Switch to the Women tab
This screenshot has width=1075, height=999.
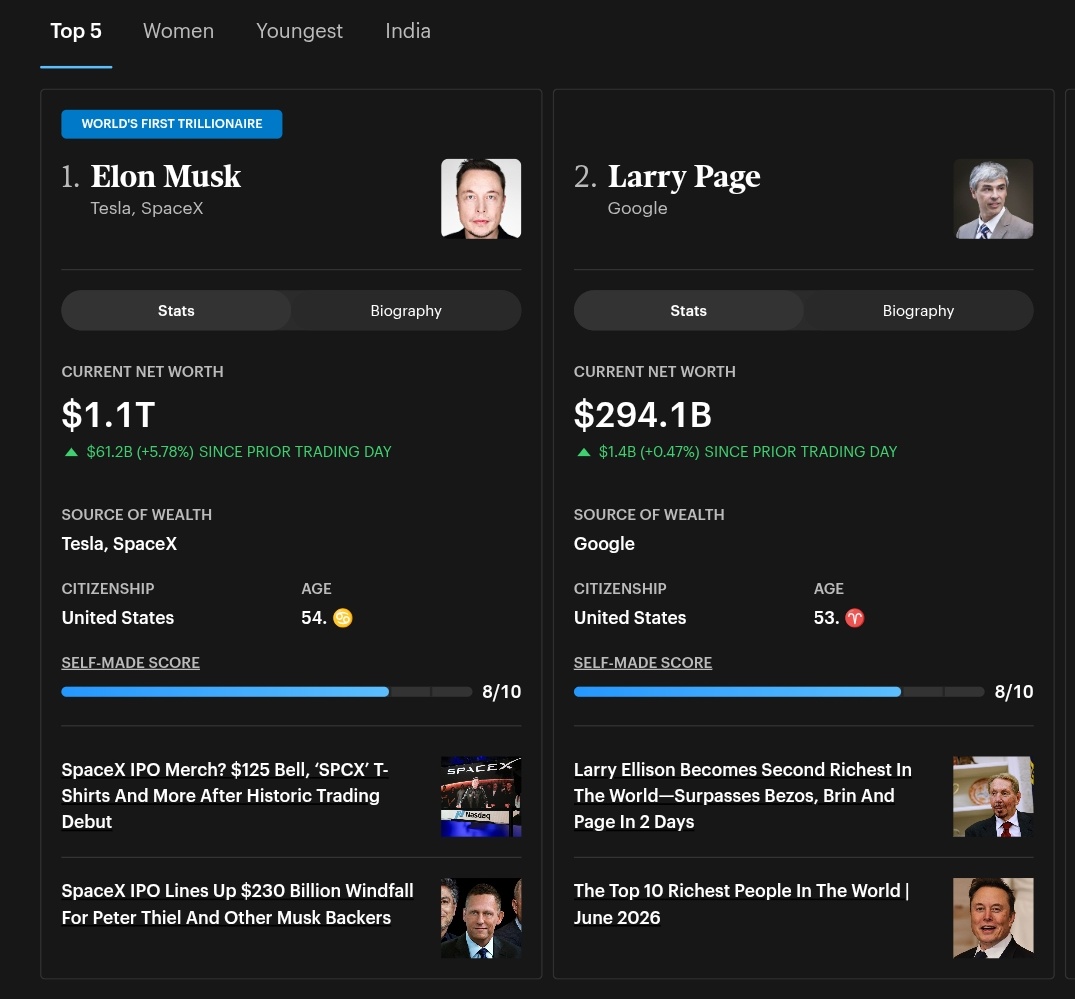coord(178,32)
